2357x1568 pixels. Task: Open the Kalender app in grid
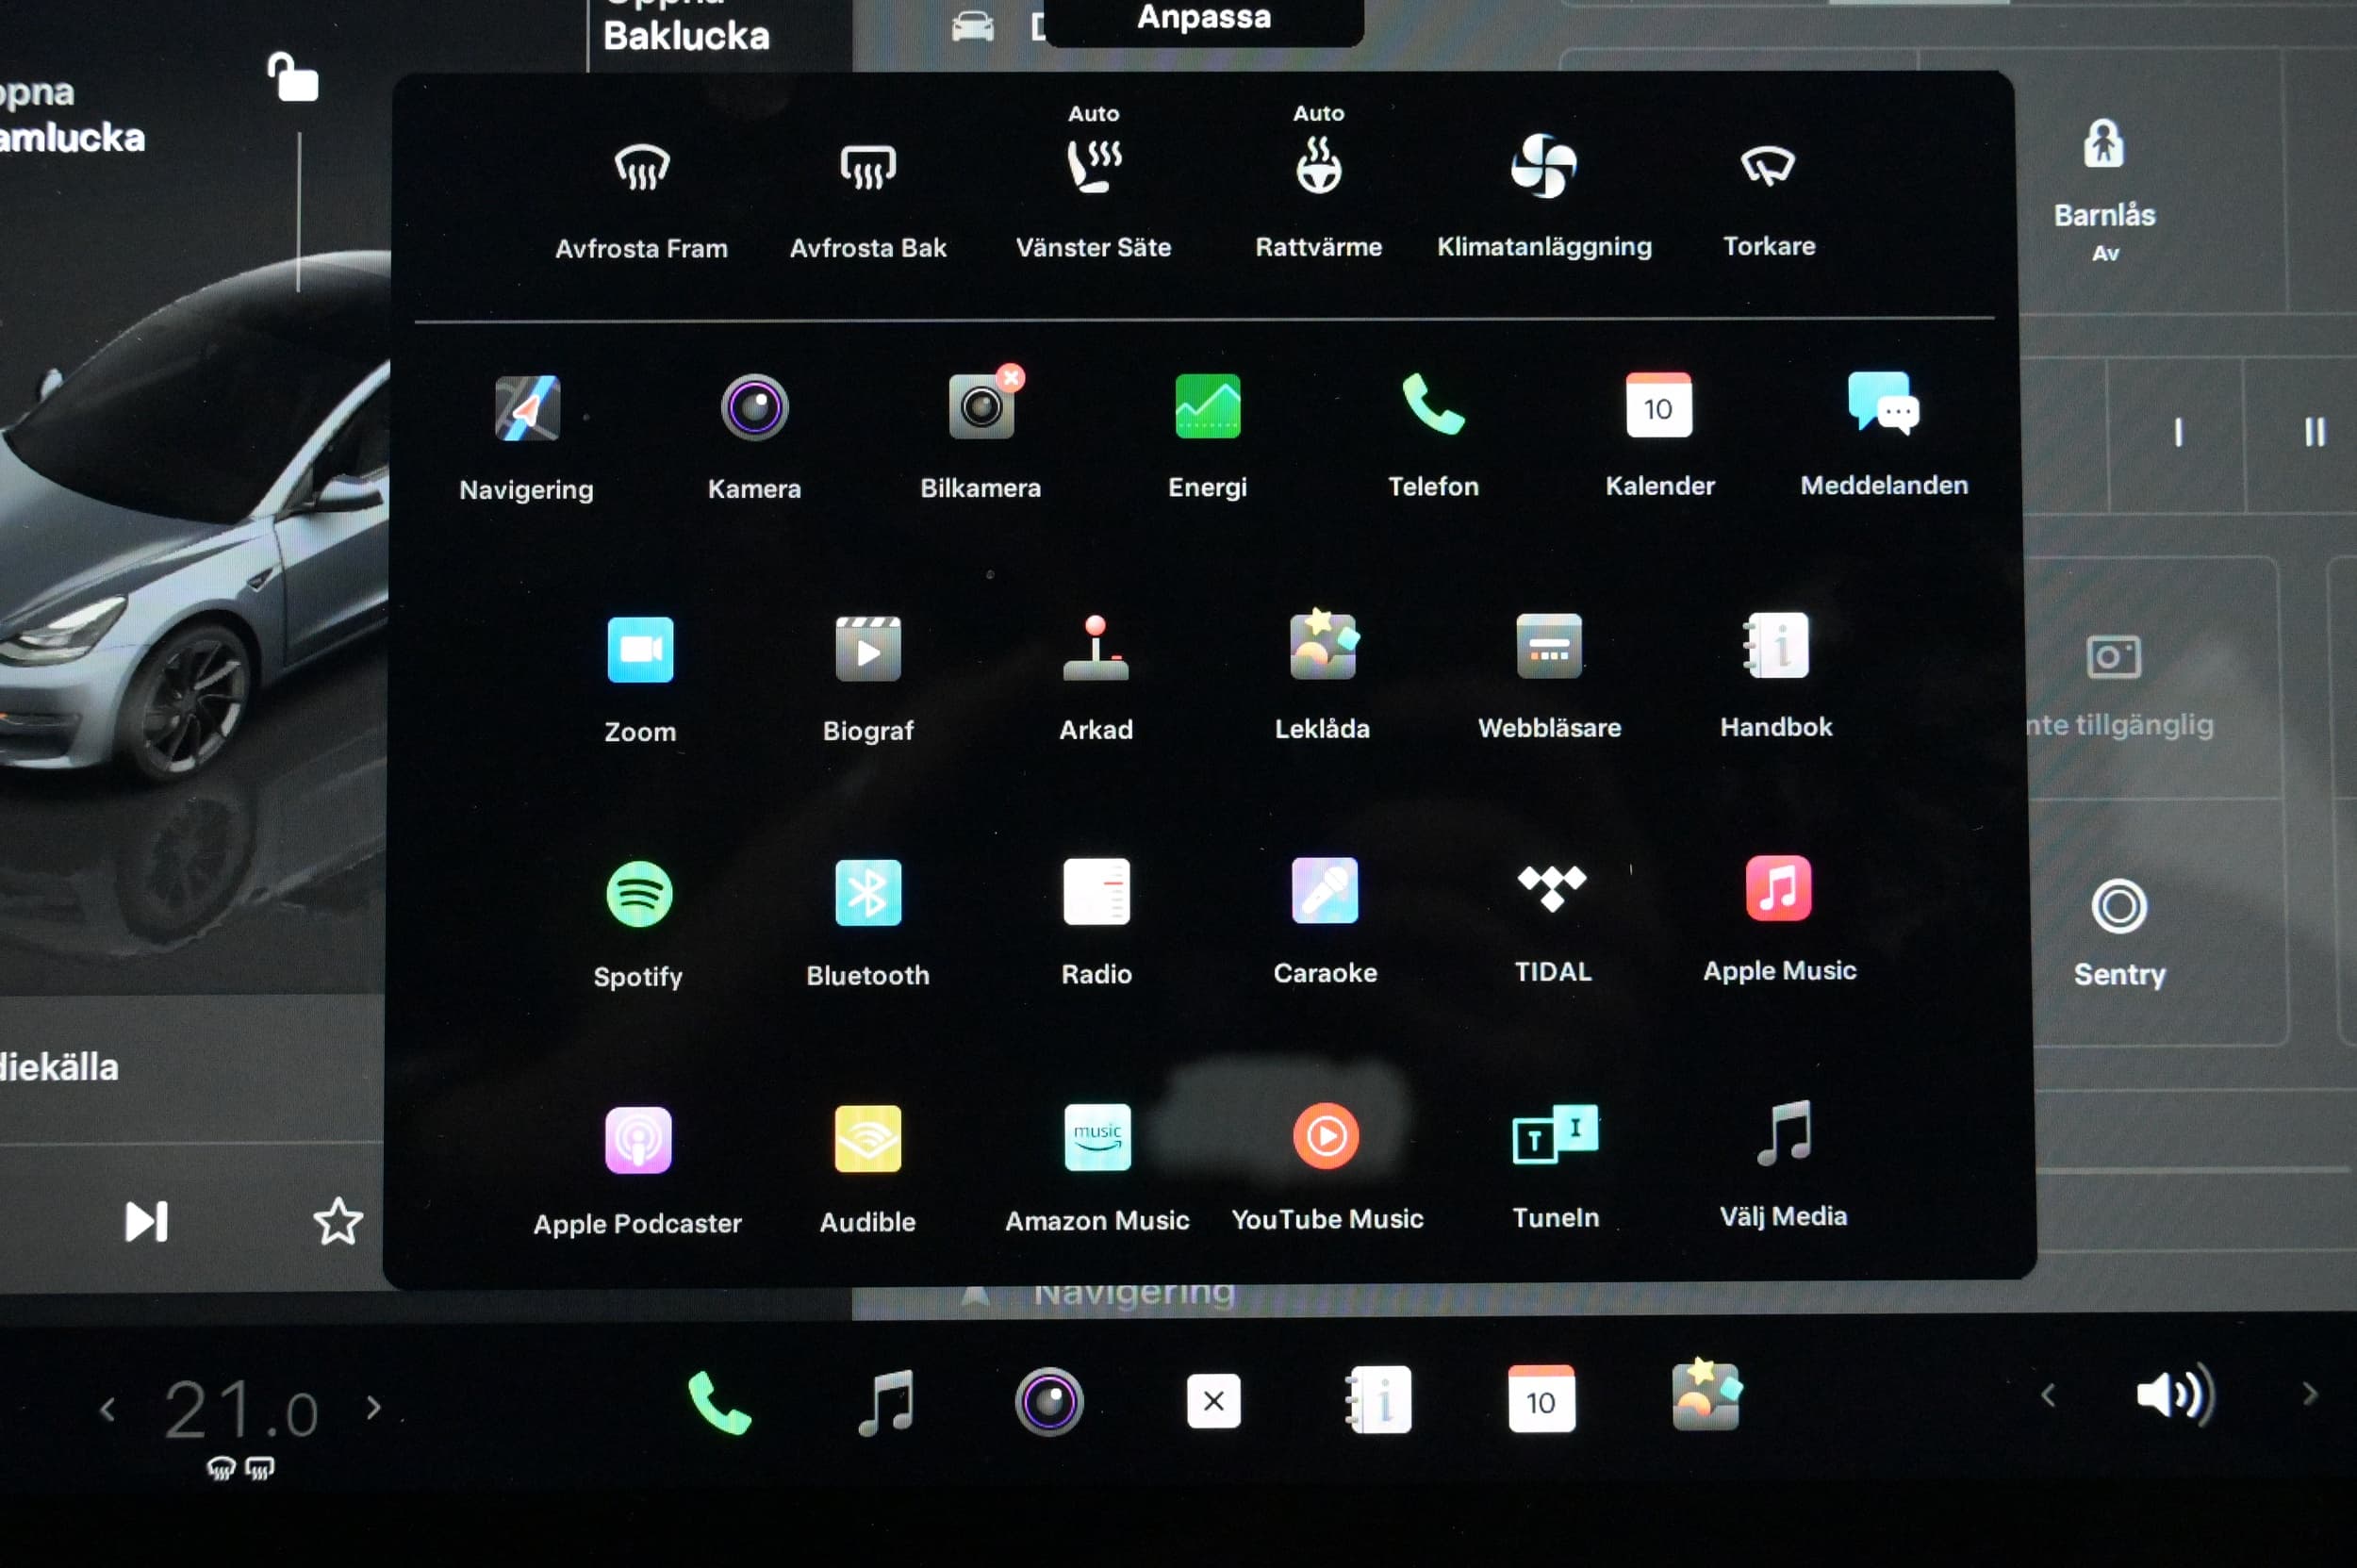point(1659,404)
